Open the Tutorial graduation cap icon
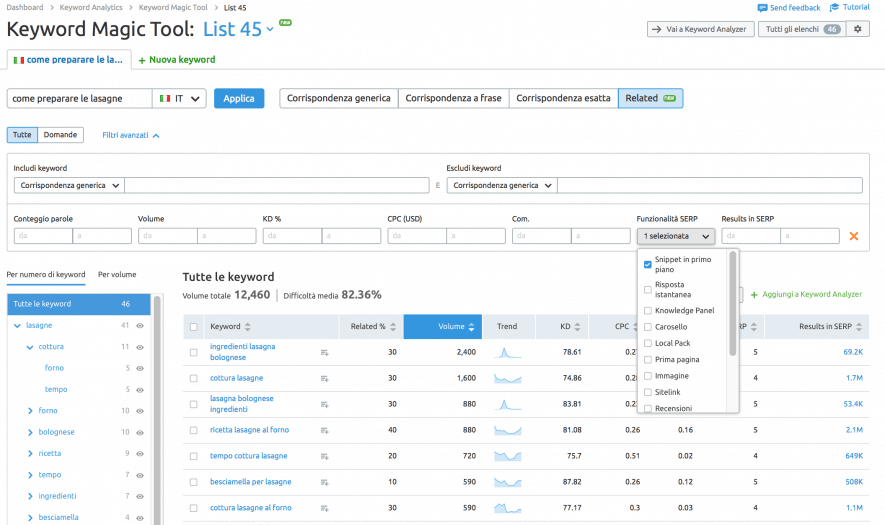 (x=834, y=7)
